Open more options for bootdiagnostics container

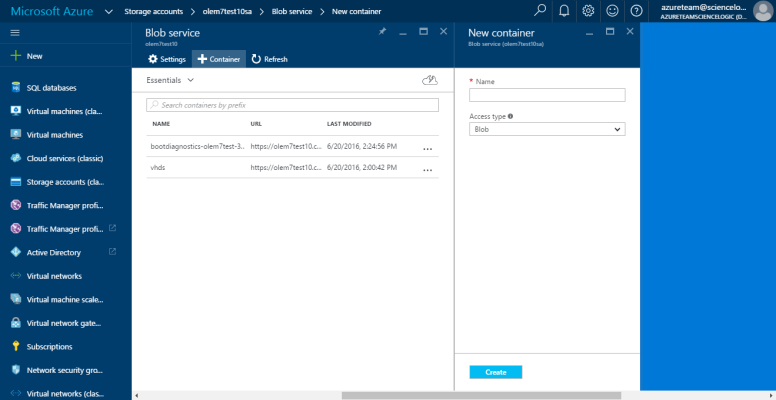[x=428, y=148]
